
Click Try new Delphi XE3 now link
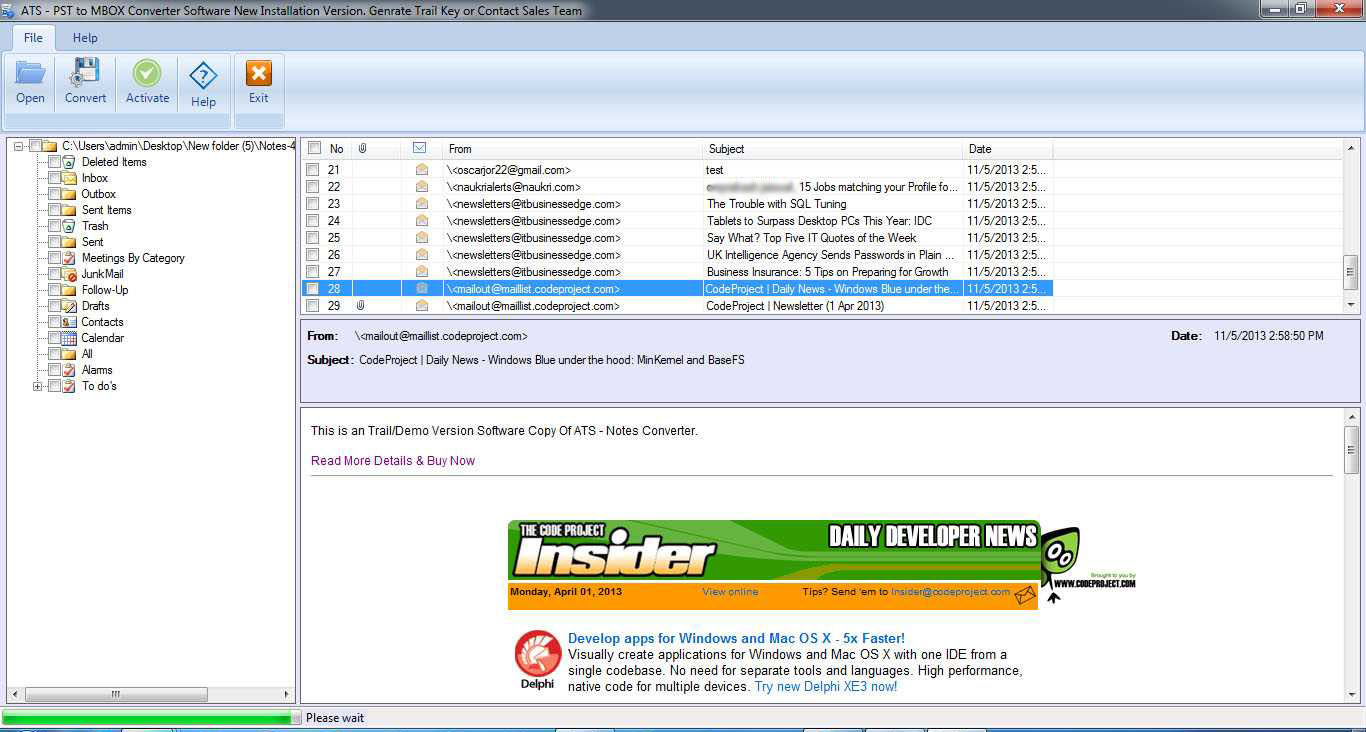click(826, 687)
